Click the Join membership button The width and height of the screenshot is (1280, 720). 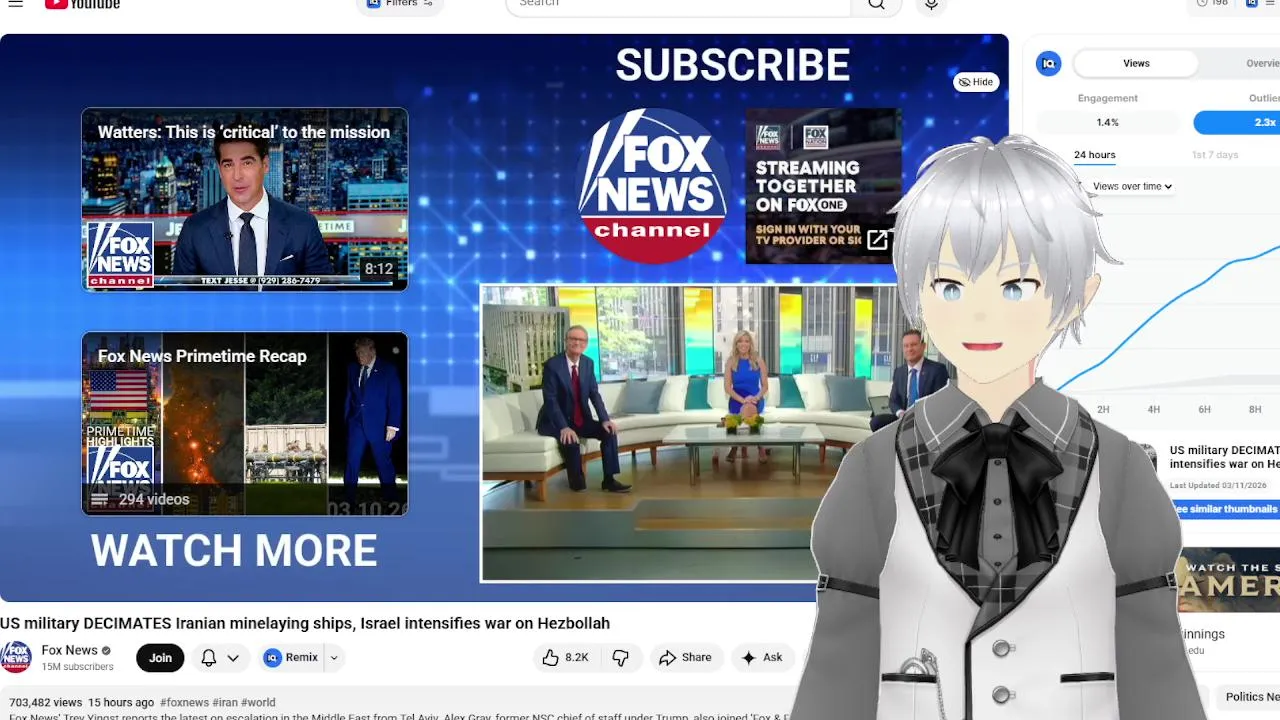[x=160, y=657]
